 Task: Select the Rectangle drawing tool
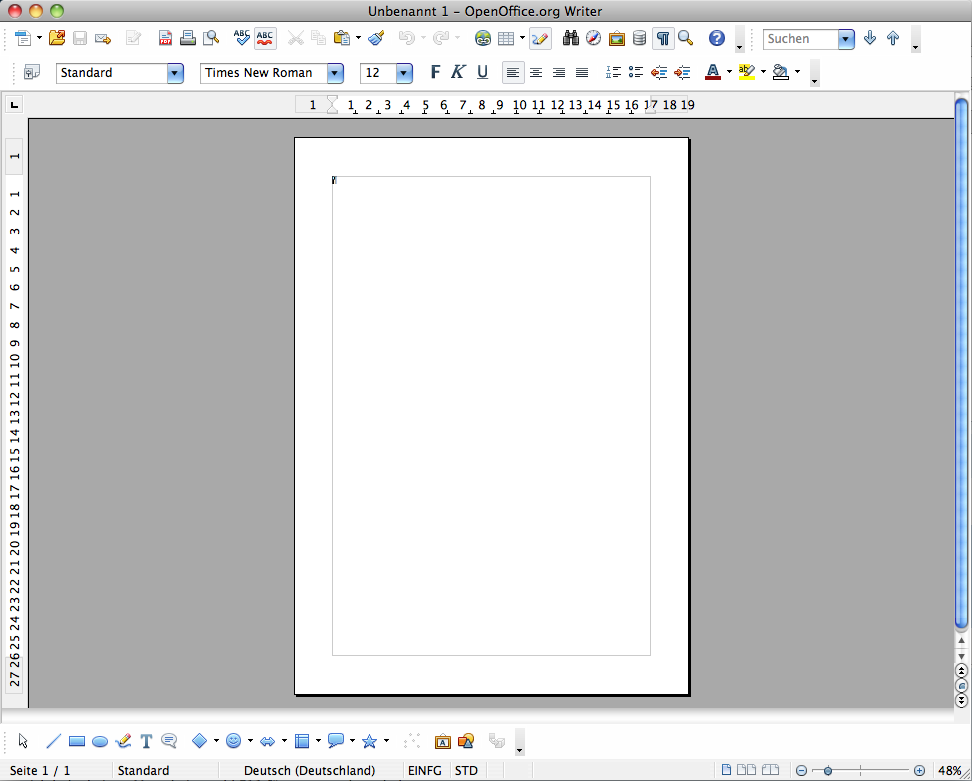click(77, 741)
